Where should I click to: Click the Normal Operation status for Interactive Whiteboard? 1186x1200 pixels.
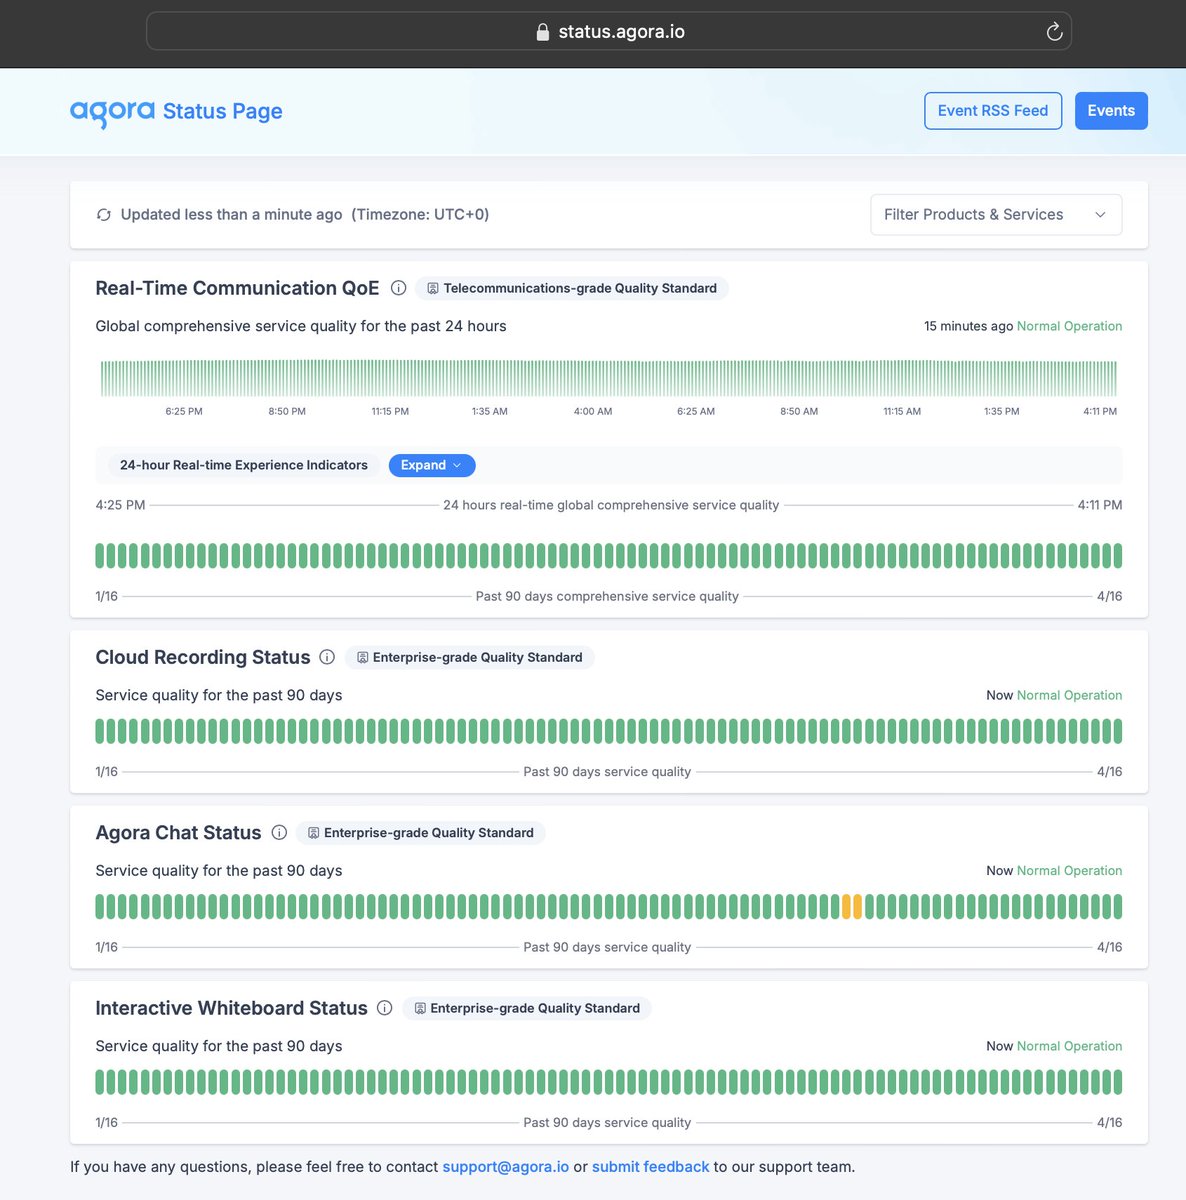click(x=1069, y=1045)
